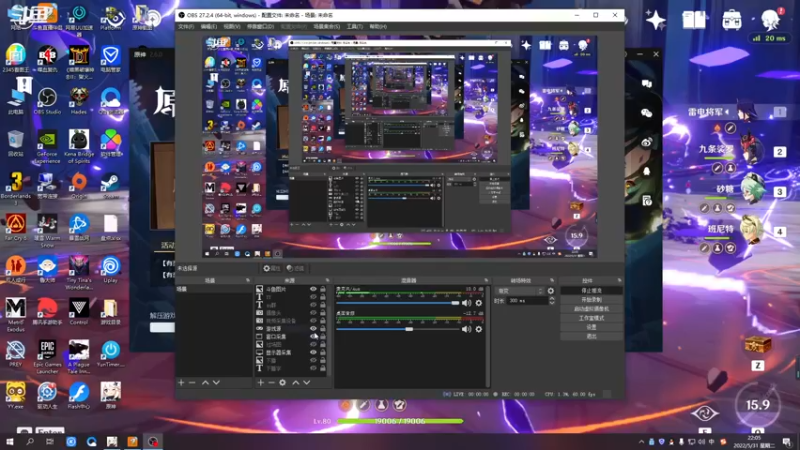Open Hades desktop shortcut
Viewport: 800px width, 450px height.
coord(79,101)
